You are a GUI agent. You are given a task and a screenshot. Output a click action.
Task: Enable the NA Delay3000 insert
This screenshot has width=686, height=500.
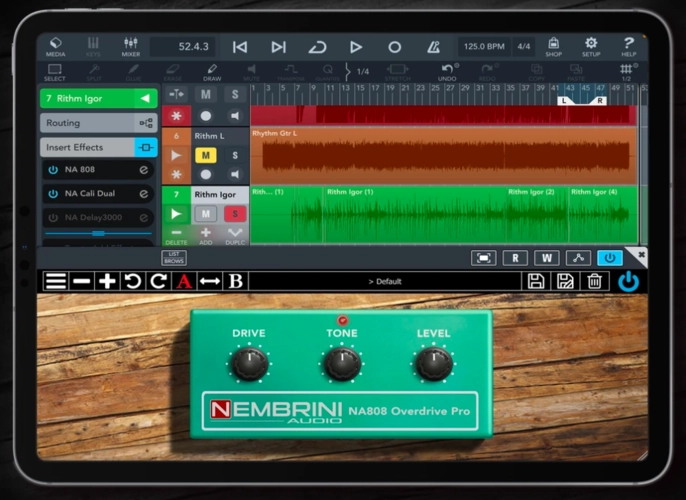(x=53, y=217)
